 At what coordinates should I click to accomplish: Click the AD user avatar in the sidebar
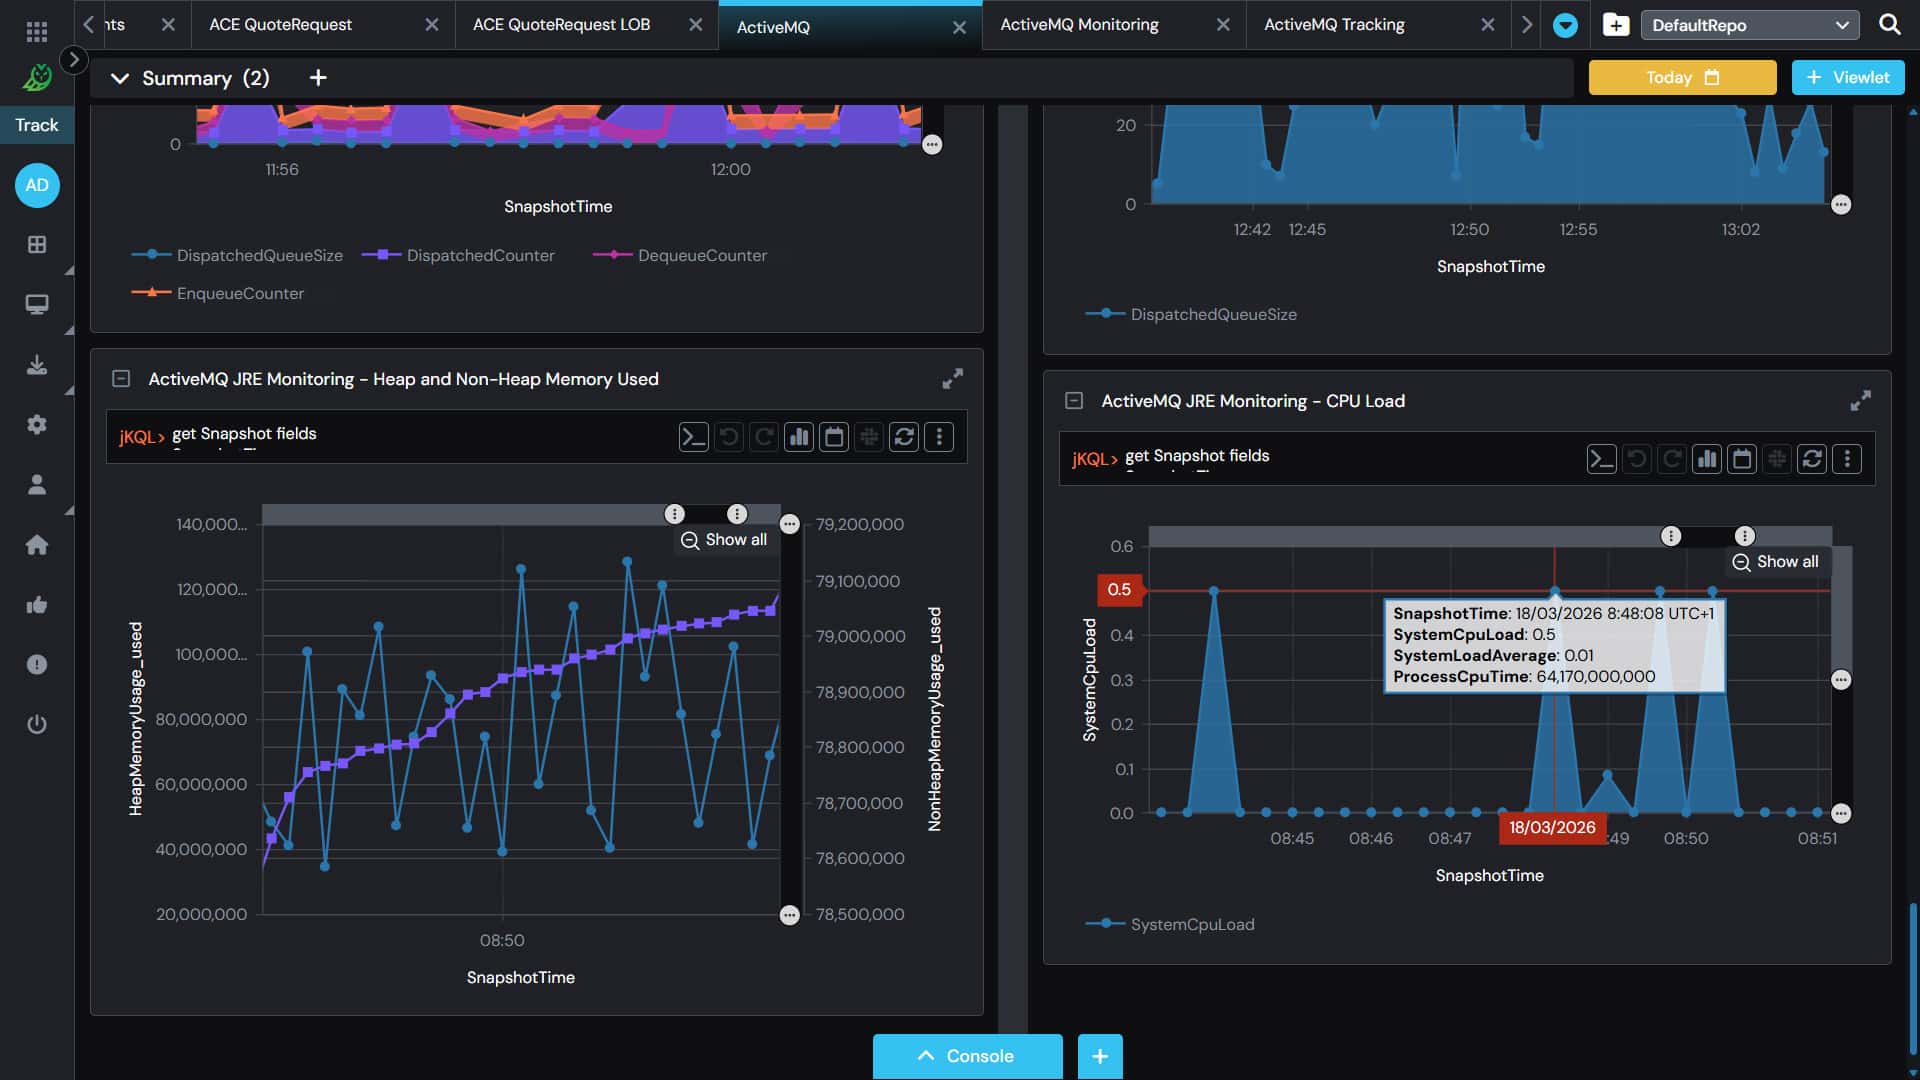point(37,185)
